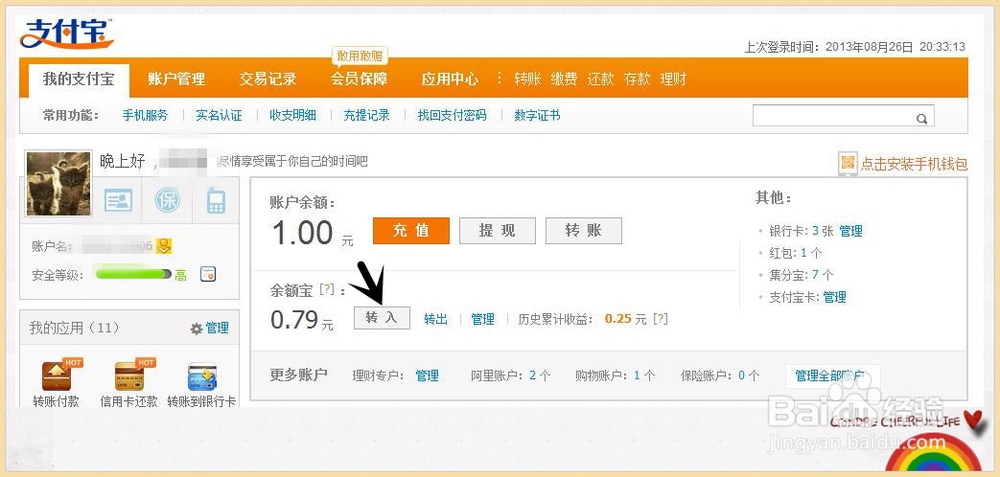Click the cat avatar photo

pos(58,183)
